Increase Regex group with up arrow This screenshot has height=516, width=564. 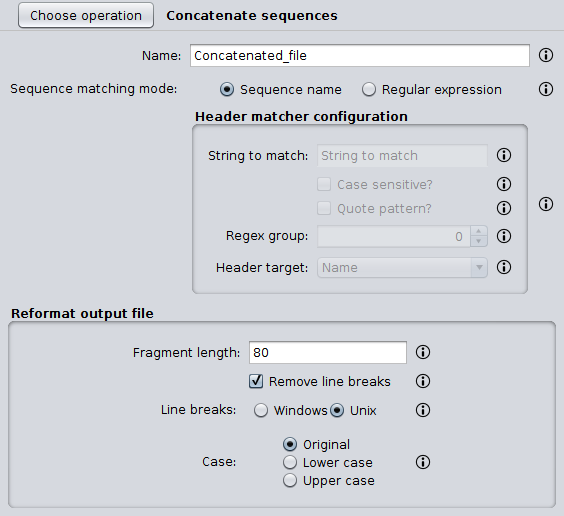pyautogui.click(x=478, y=231)
